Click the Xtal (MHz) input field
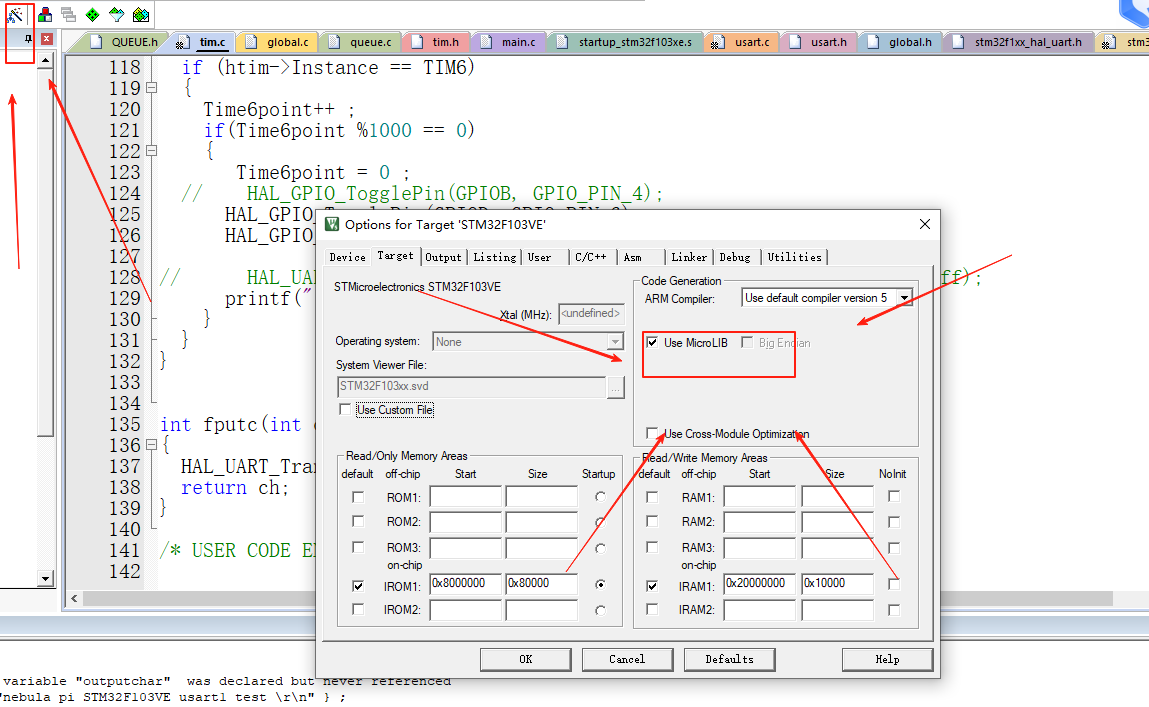This screenshot has height=707, width=1149. [x=591, y=314]
